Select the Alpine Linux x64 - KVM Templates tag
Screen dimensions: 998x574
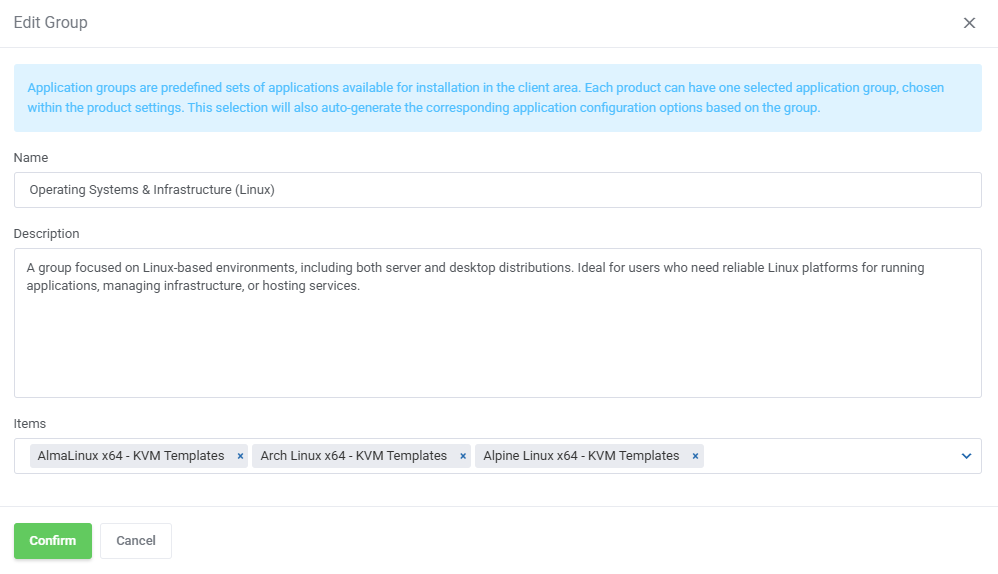coord(581,456)
